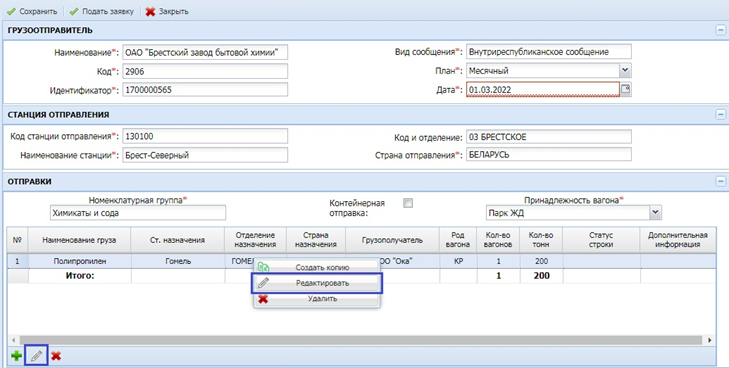
Task: Open the calendar picker next to Дата
Action: coord(626,89)
